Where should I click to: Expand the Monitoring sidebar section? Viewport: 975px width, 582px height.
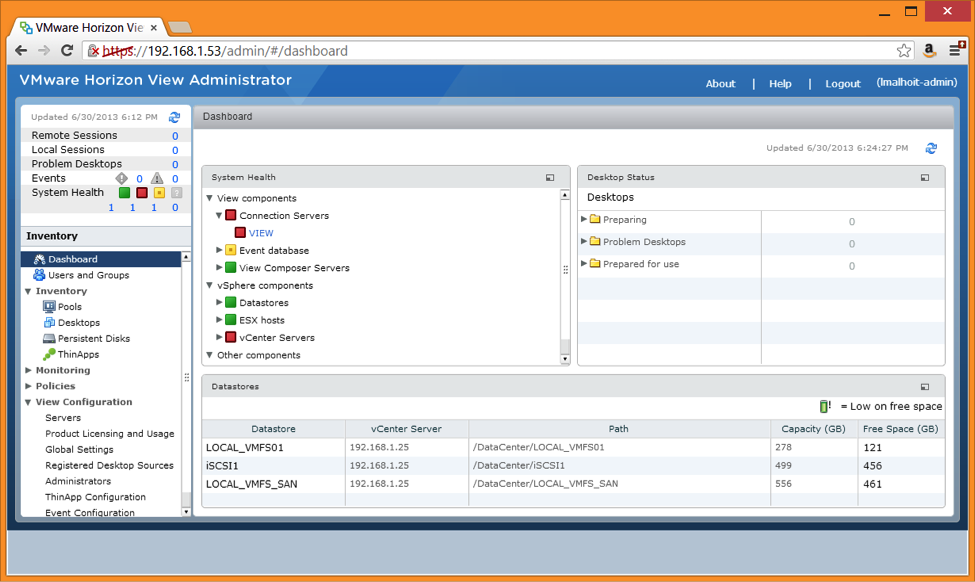coord(29,370)
